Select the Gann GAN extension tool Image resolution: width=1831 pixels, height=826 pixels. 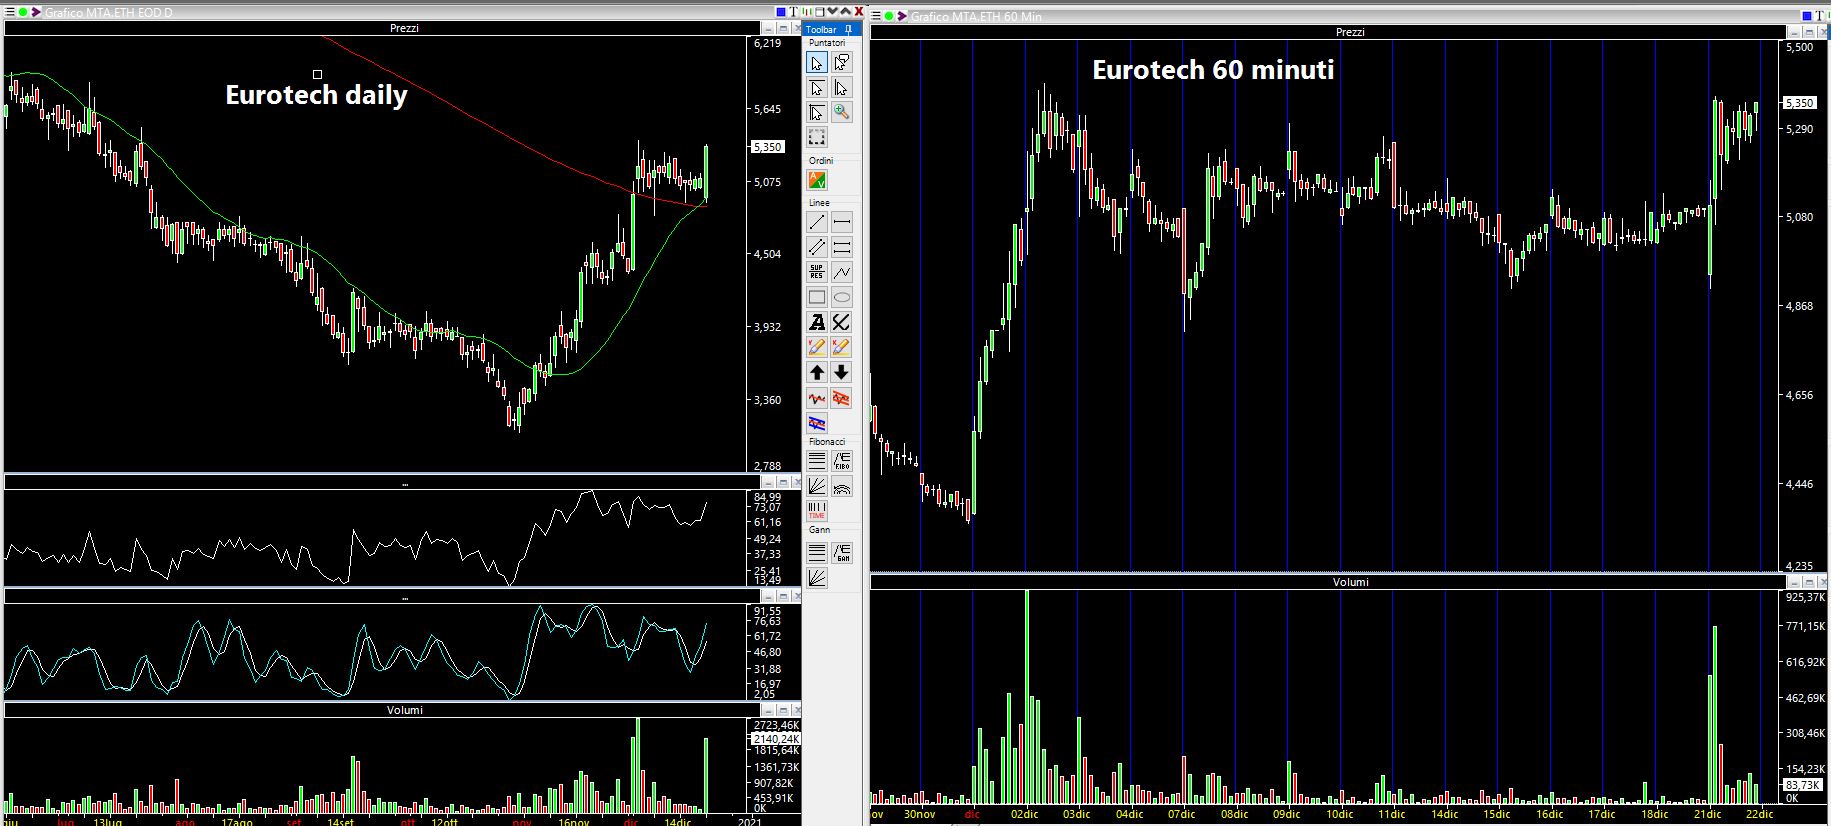(842, 552)
